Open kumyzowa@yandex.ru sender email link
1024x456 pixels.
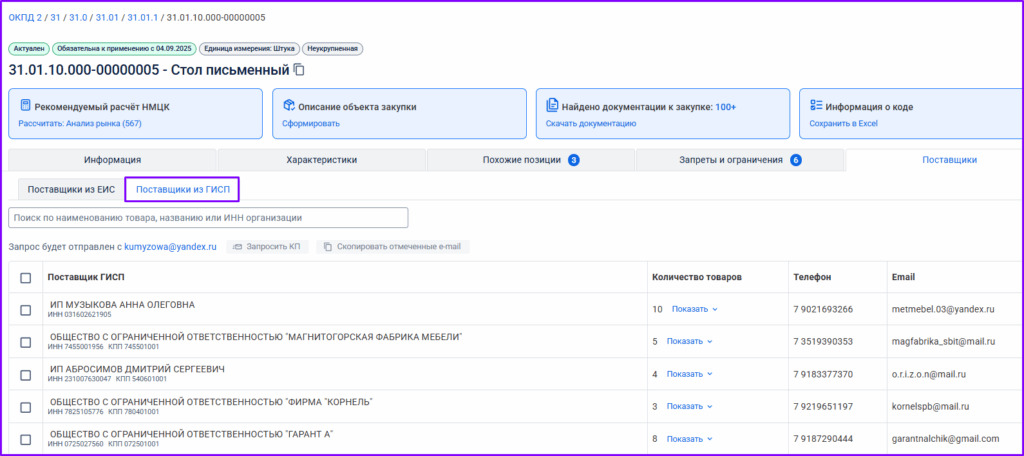pyautogui.click(x=170, y=247)
